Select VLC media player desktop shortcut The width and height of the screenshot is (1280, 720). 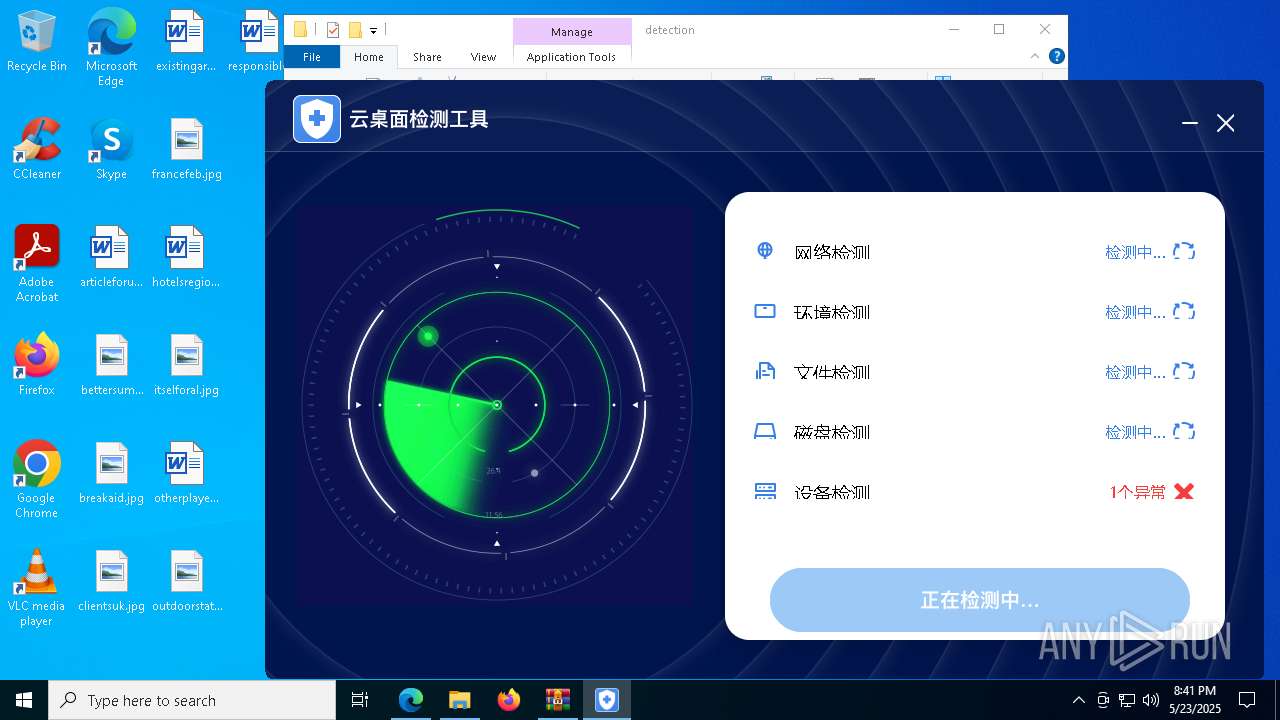click(37, 587)
